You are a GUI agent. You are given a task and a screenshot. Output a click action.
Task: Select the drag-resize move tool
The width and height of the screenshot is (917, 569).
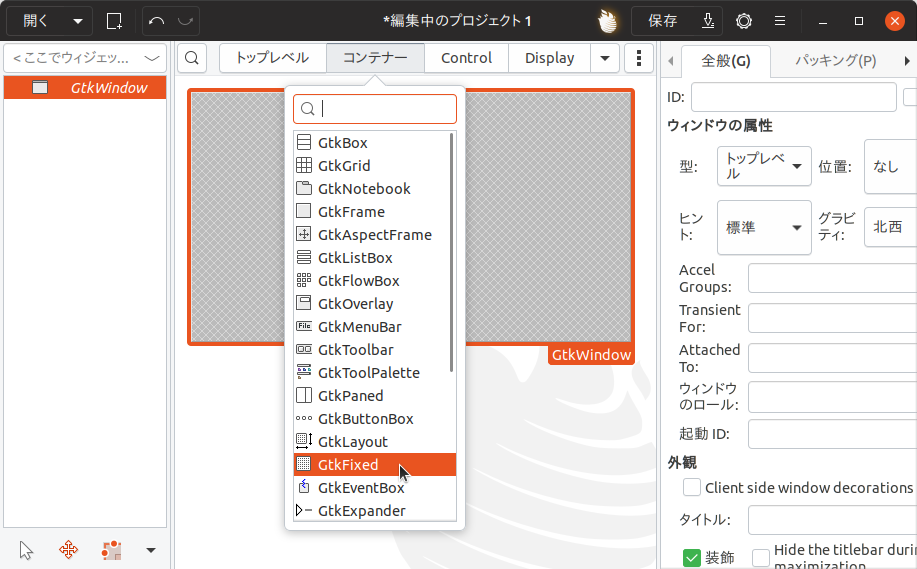tap(68, 550)
